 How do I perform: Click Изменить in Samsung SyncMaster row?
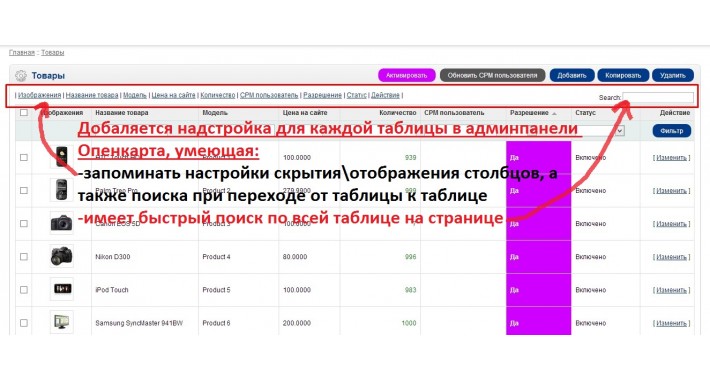672,323
